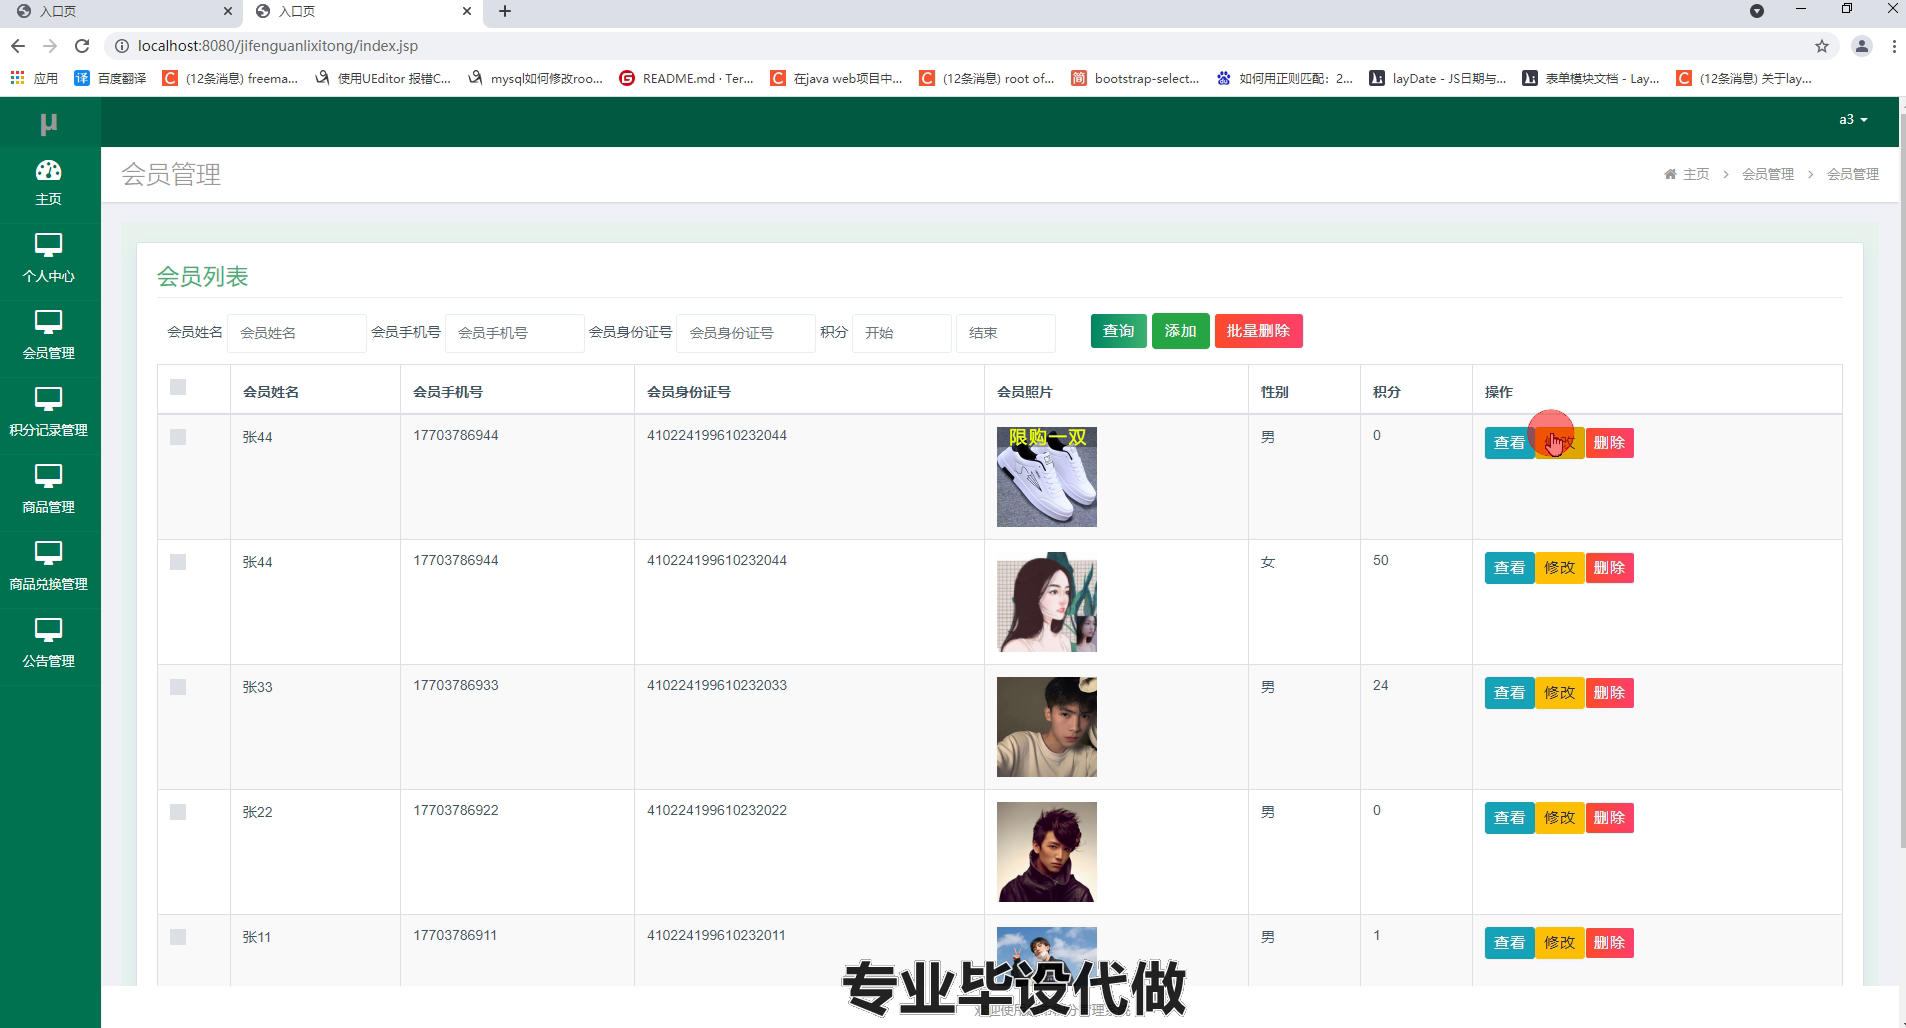Screen dimensions: 1906x1028
Task: Check the 张22 row checkbox
Action: [x=178, y=812]
